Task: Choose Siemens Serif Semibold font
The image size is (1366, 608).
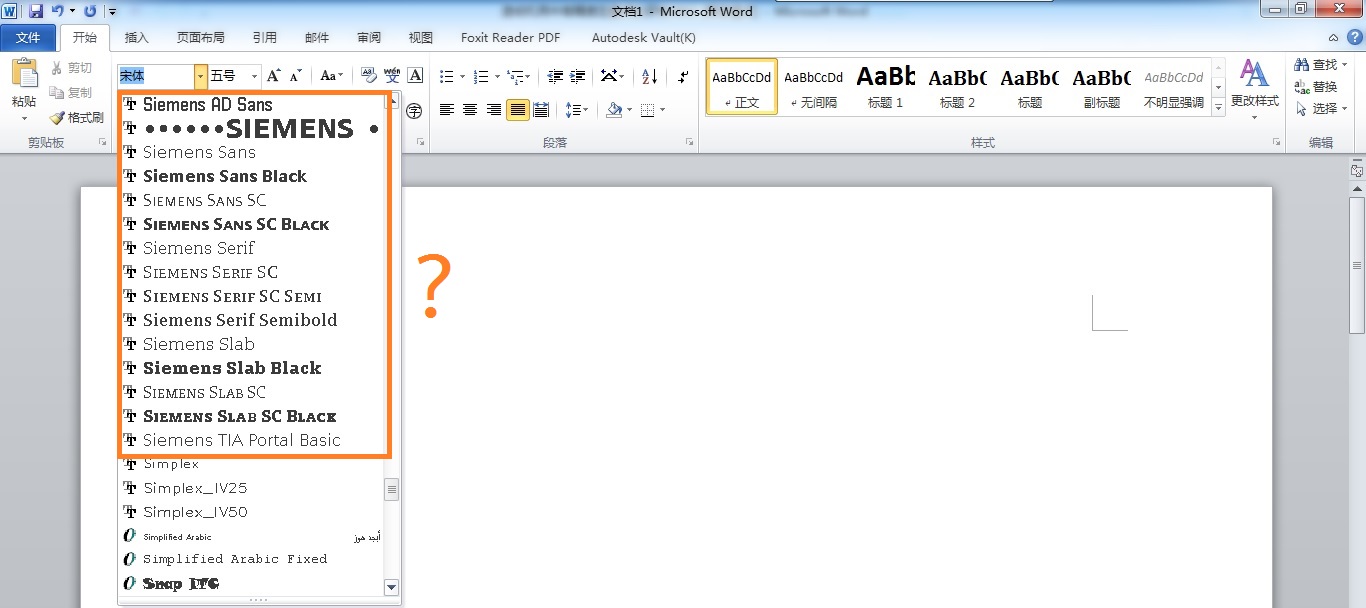Action: [x=252, y=320]
